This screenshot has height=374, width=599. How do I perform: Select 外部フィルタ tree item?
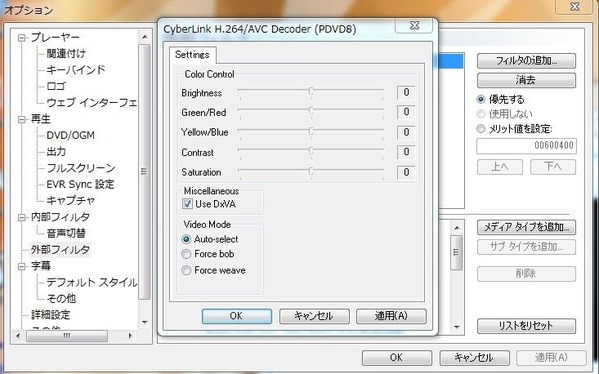coord(60,250)
